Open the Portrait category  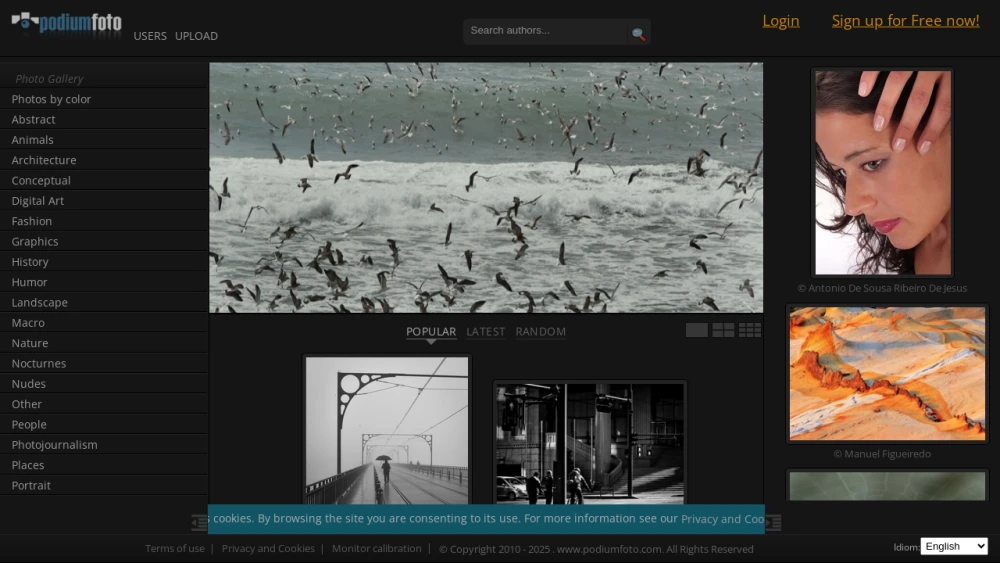pyautogui.click(x=104, y=486)
